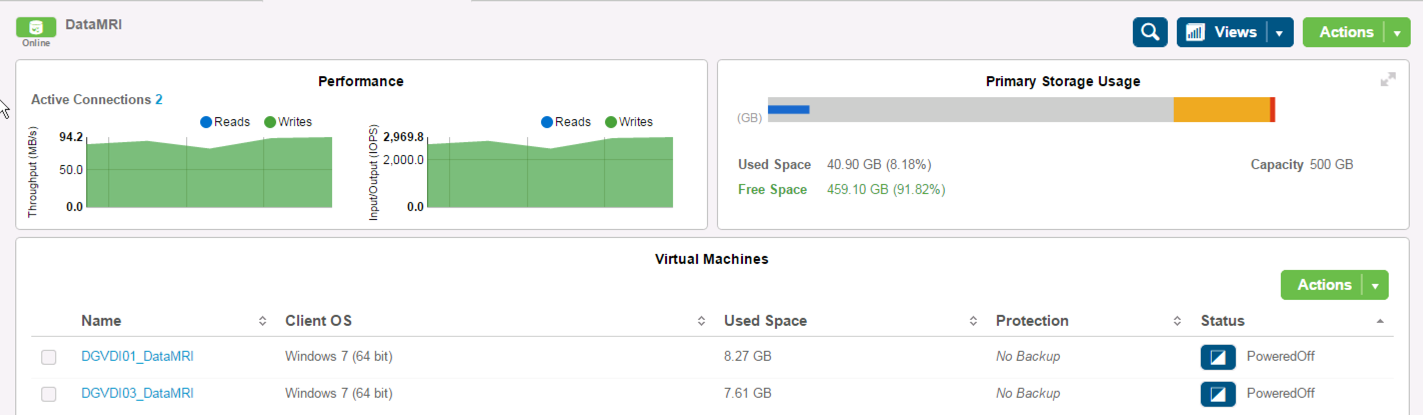
Task: Click the magnifier search icon button
Action: (1150, 32)
